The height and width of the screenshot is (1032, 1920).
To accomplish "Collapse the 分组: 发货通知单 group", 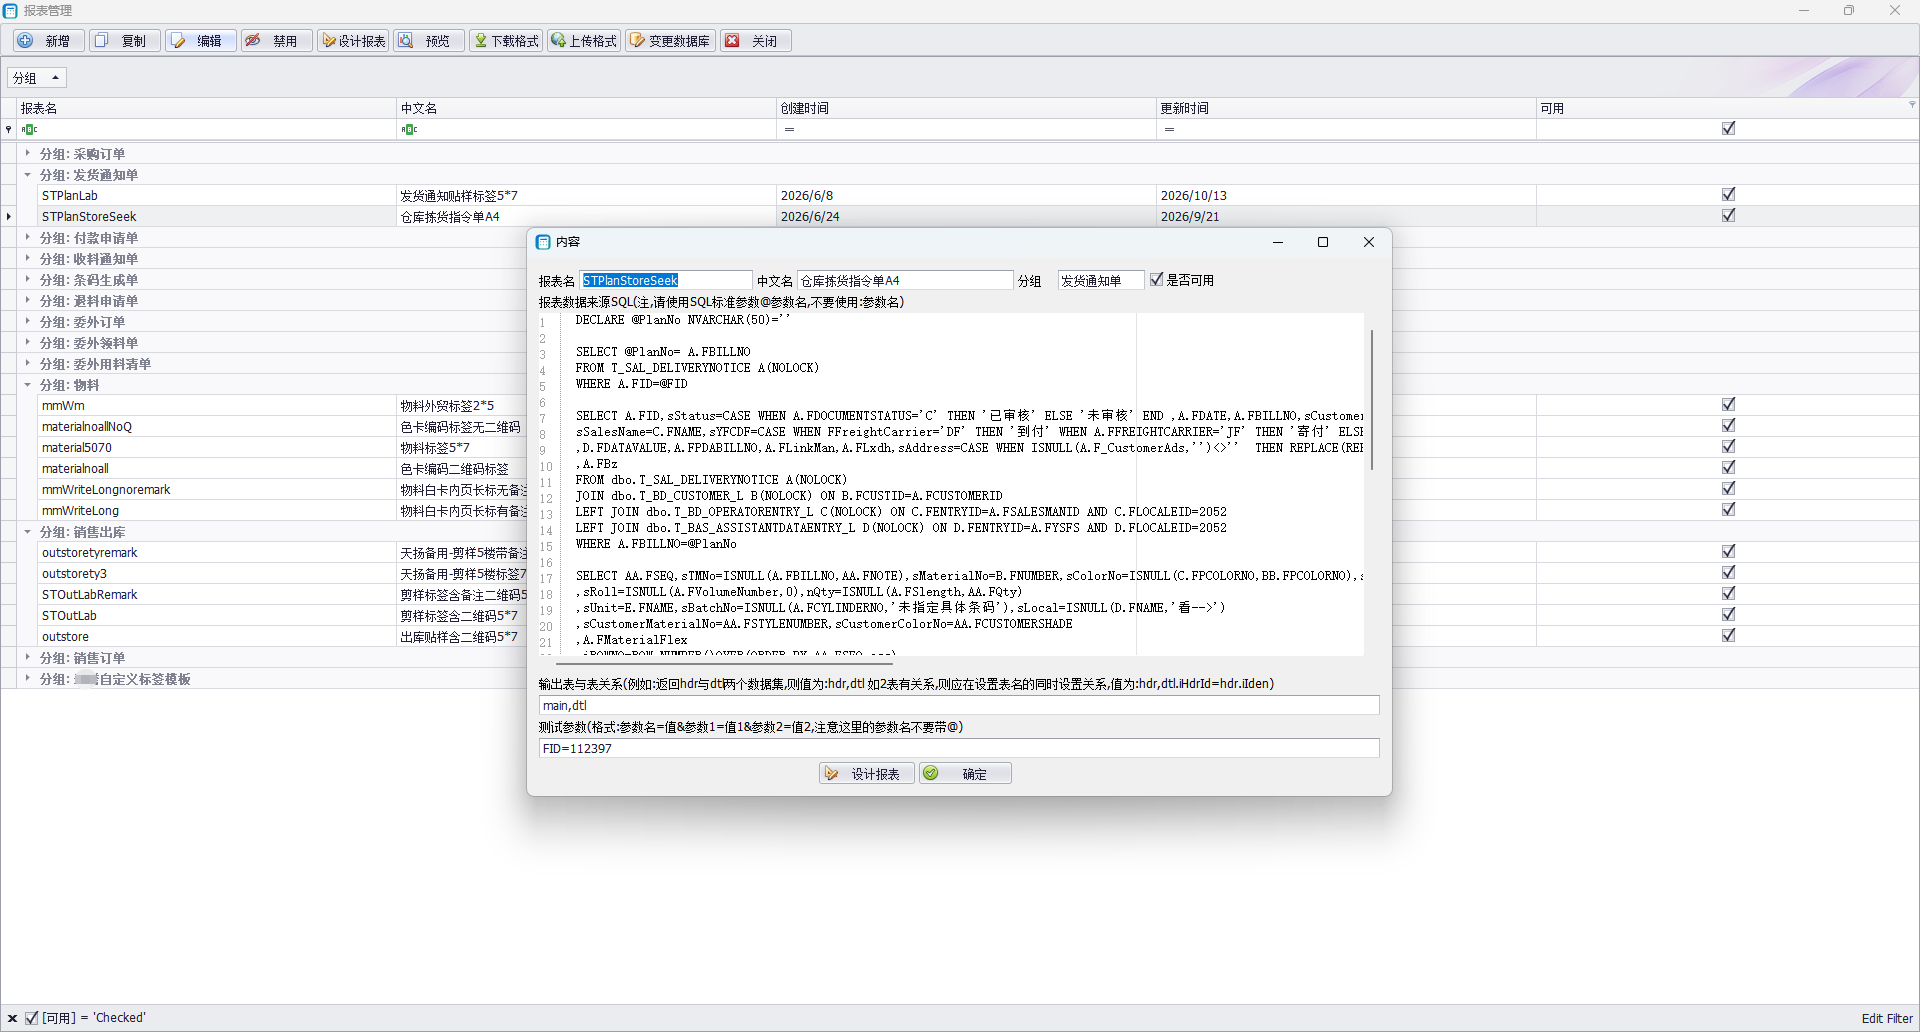I will 27,174.
